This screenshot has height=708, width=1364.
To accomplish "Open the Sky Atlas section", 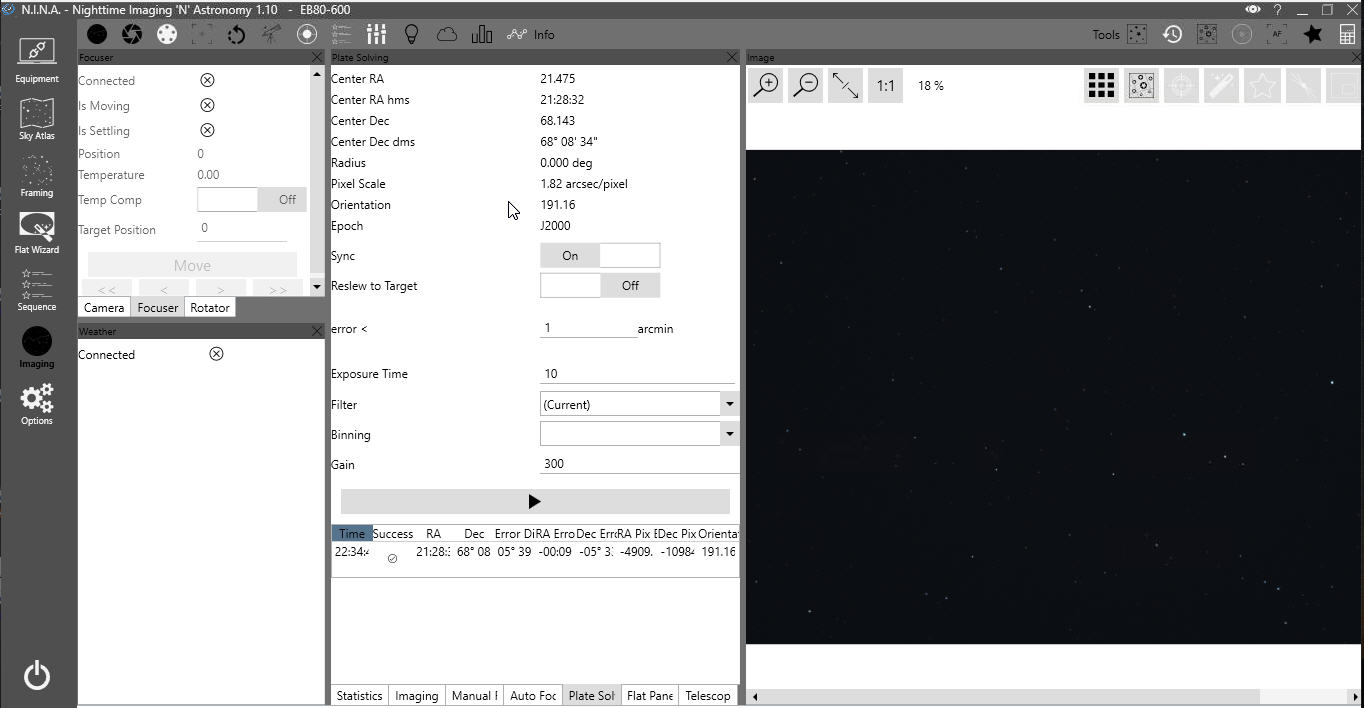I will tap(36, 118).
